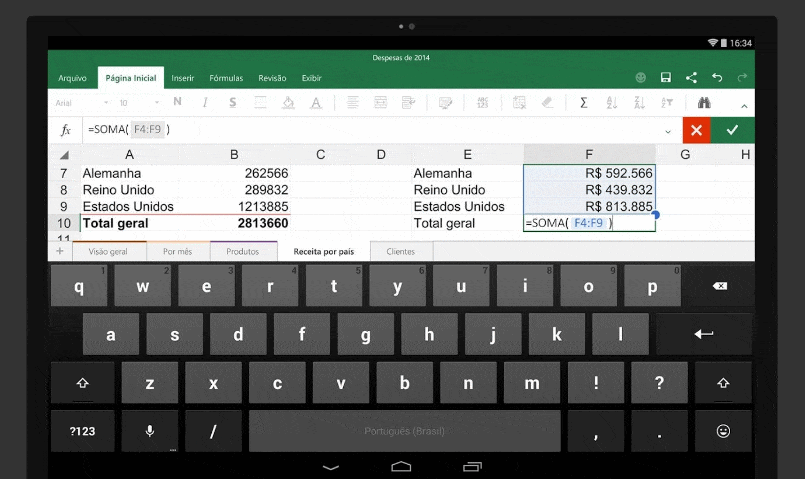
Task: Tap the Share icon in the title bar
Action: pyautogui.click(x=691, y=78)
